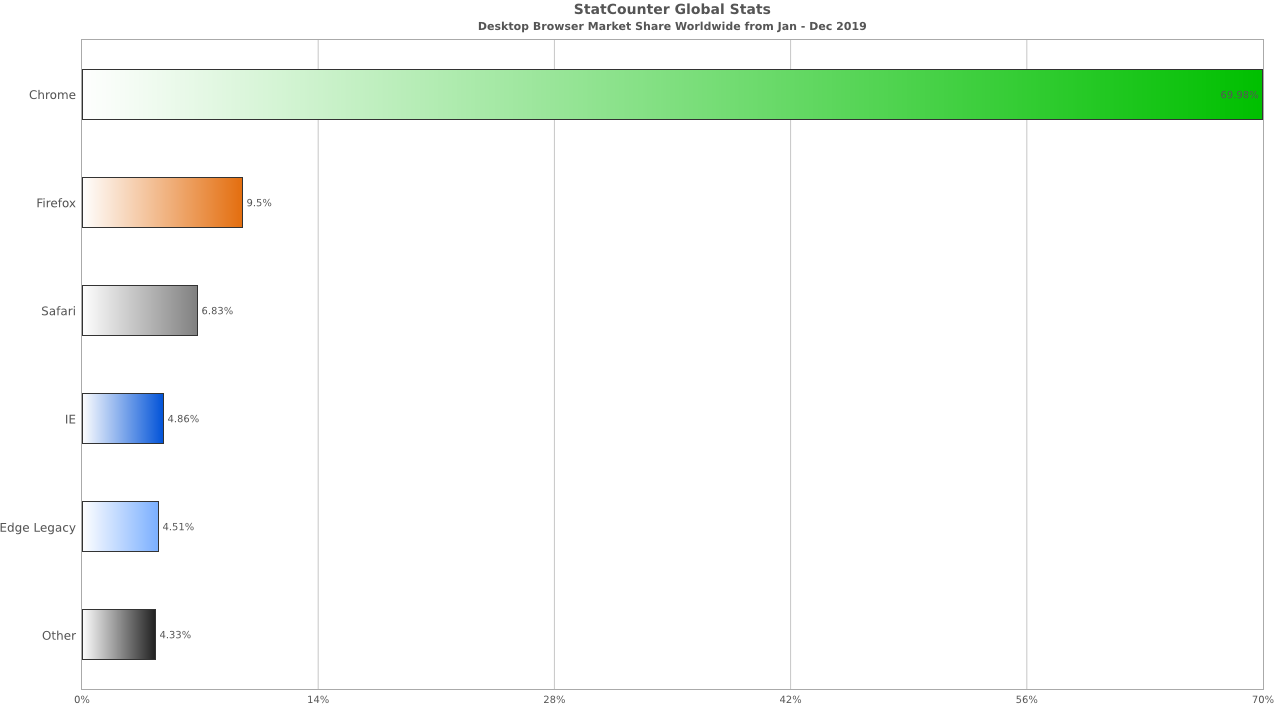Select the blue IE bar

click(123, 419)
